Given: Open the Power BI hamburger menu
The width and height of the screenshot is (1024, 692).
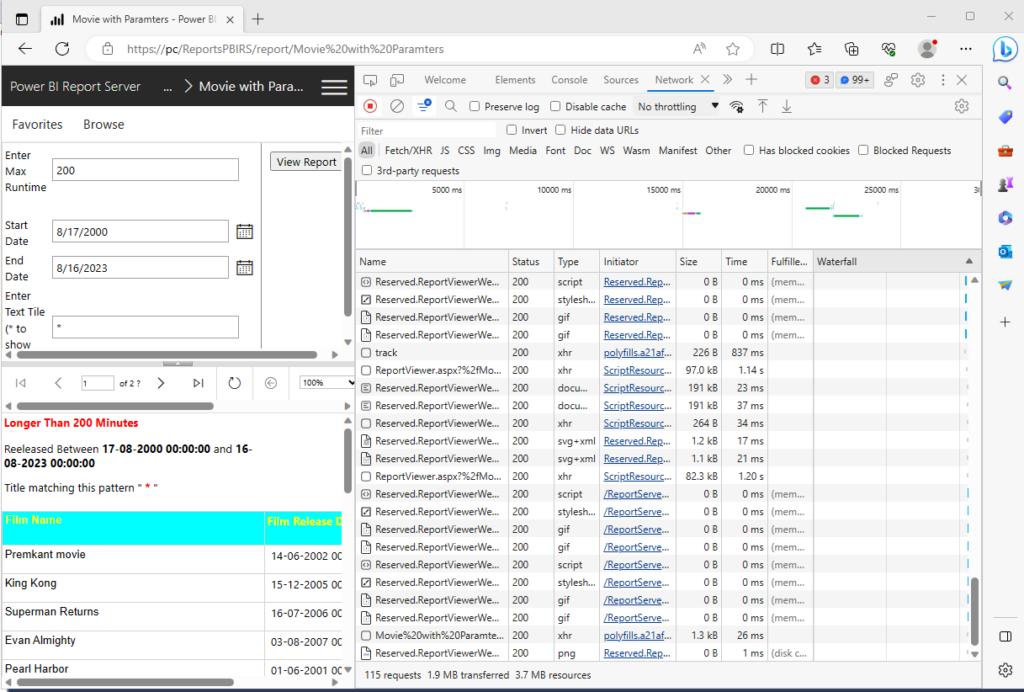Looking at the screenshot, I should pos(334,87).
